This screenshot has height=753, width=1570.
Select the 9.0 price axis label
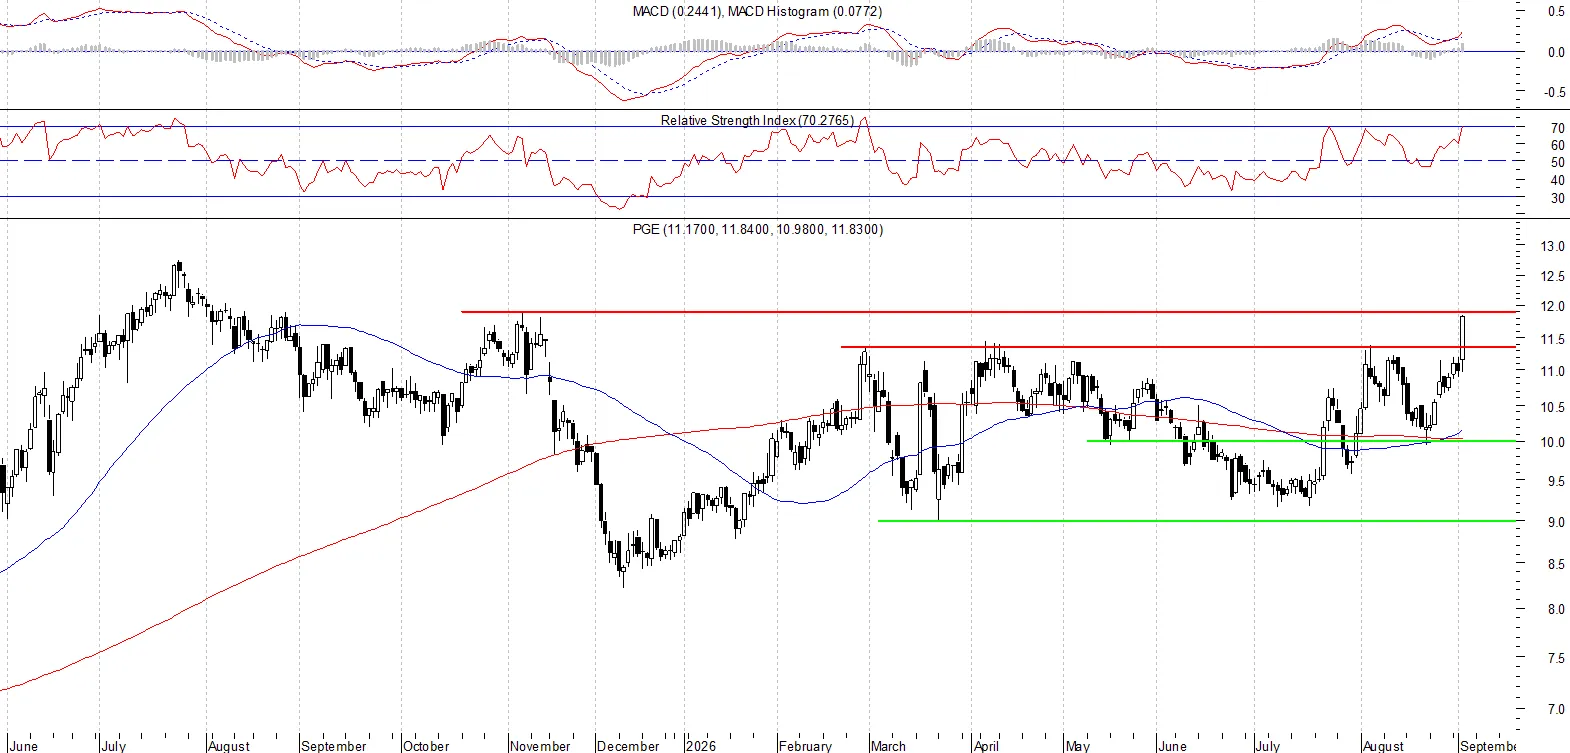[1556, 522]
